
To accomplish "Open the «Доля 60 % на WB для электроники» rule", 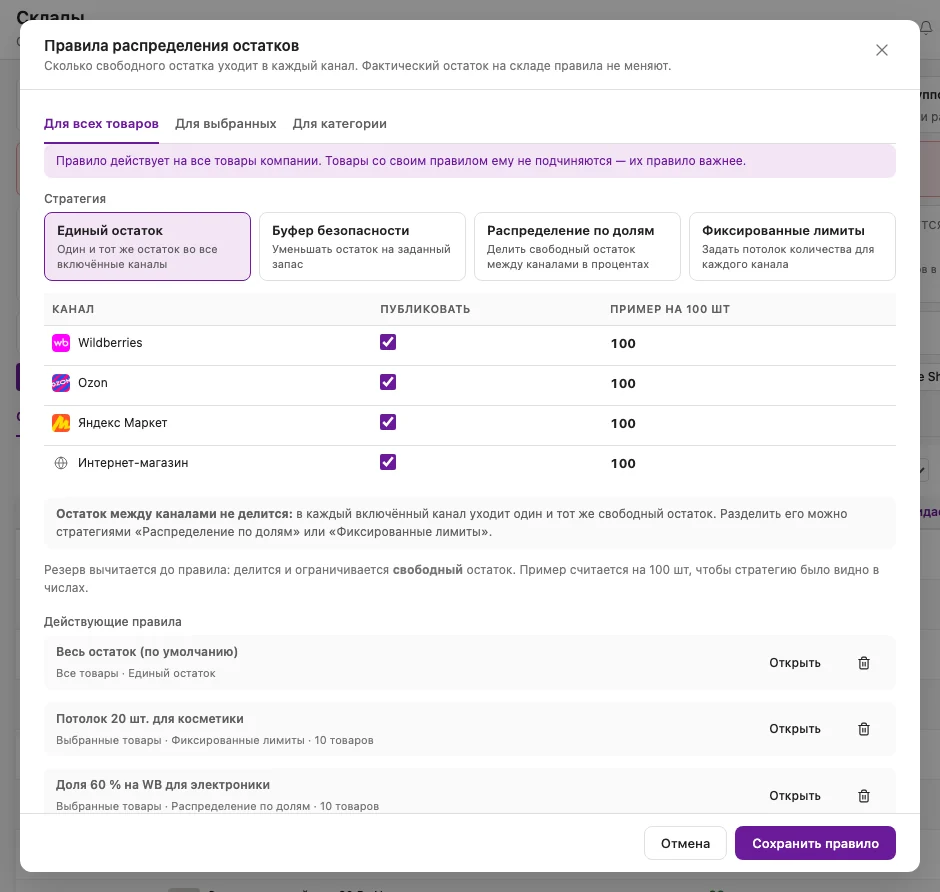I will coord(795,796).
